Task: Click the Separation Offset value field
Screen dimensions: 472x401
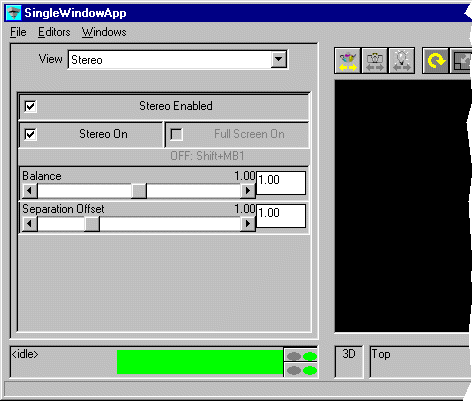Action: 281,216
